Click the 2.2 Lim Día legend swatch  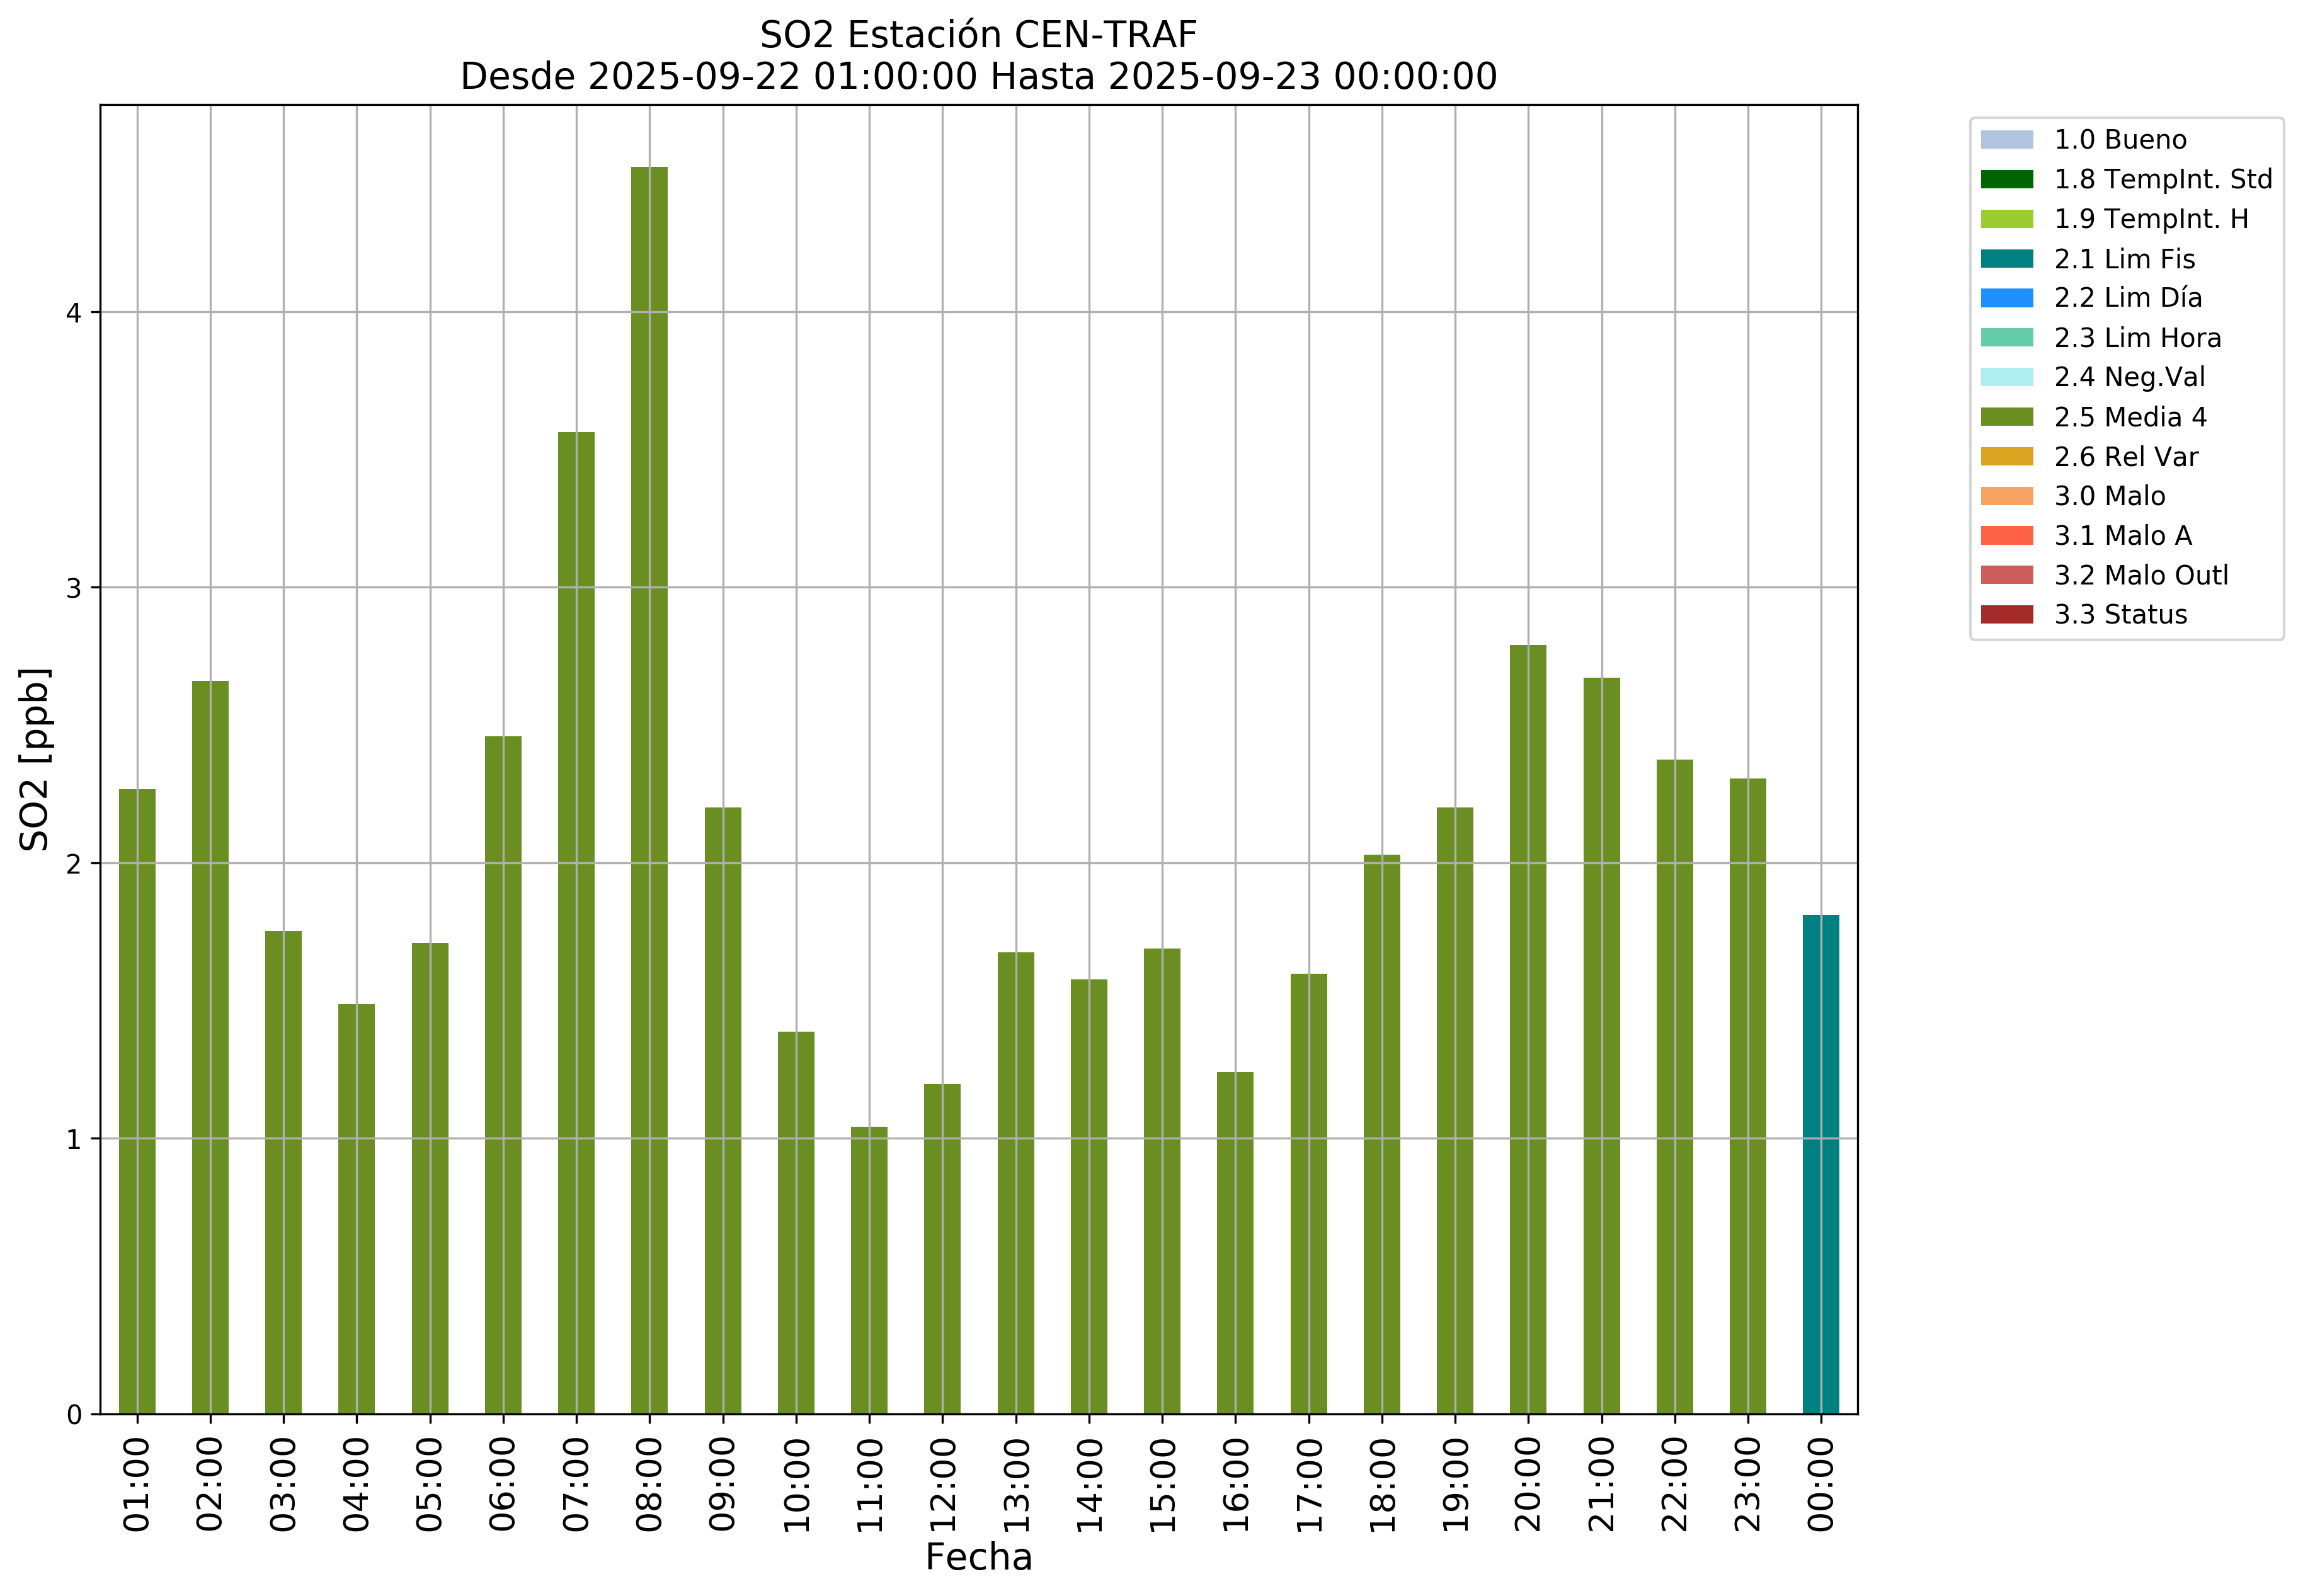tap(2006, 298)
